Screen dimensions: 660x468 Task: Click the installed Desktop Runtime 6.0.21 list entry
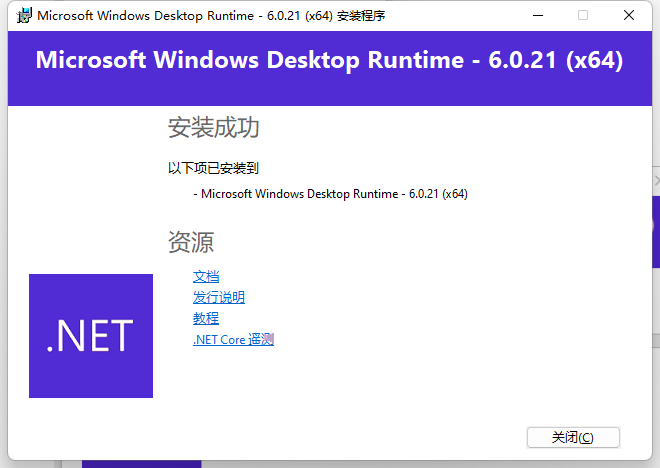click(334, 193)
